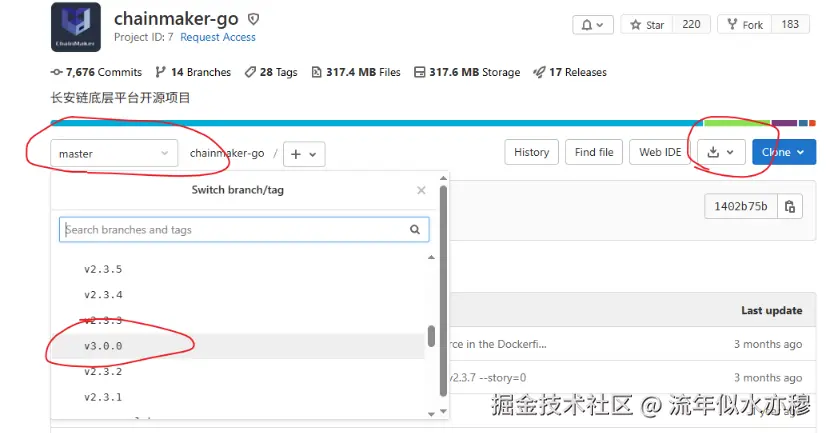Open 317.6 MB Storage link
The height and width of the screenshot is (433, 826).
point(467,72)
